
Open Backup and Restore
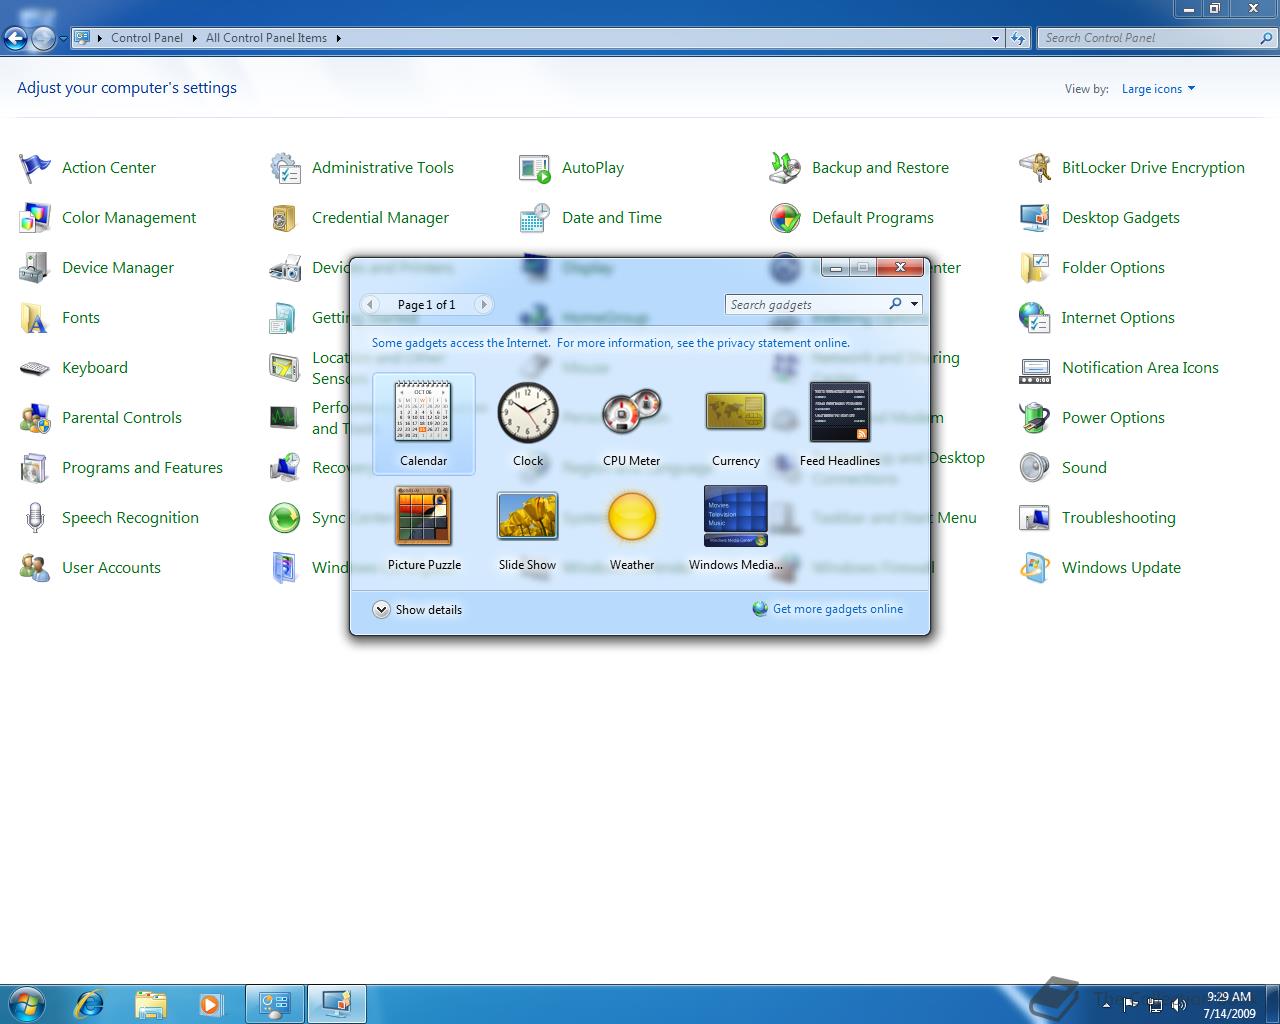(859, 168)
